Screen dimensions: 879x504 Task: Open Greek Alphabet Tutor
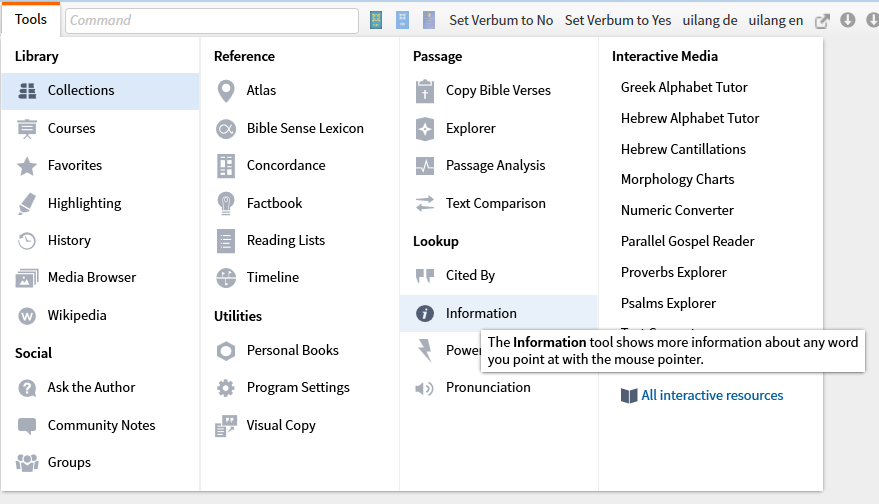684,87
